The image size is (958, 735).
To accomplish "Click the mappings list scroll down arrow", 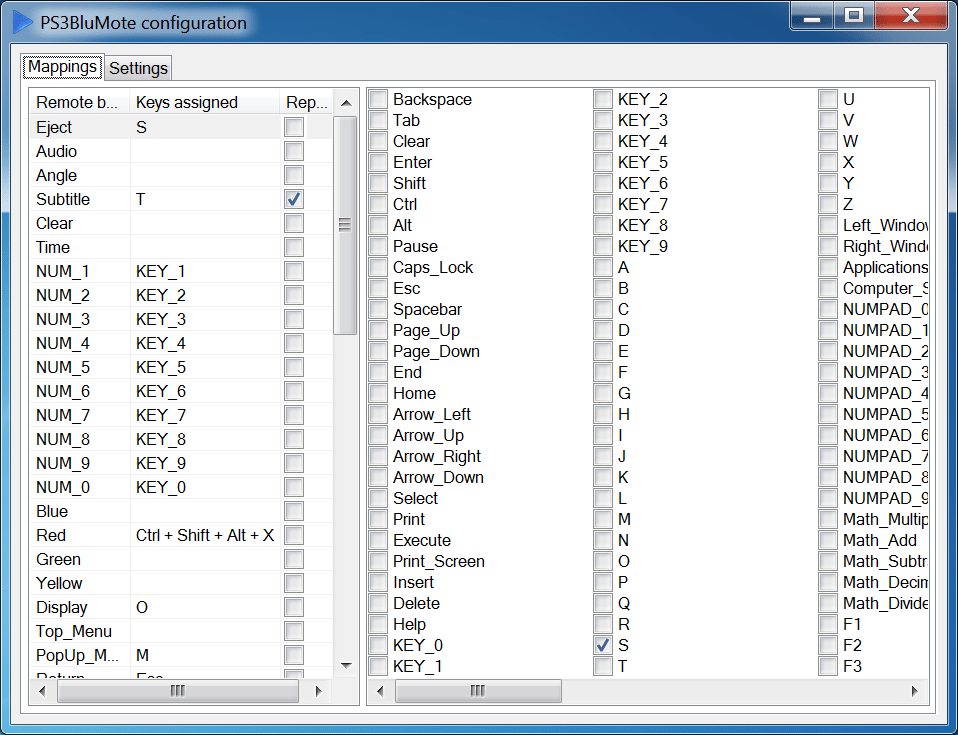I will click(x=346, y=665).
